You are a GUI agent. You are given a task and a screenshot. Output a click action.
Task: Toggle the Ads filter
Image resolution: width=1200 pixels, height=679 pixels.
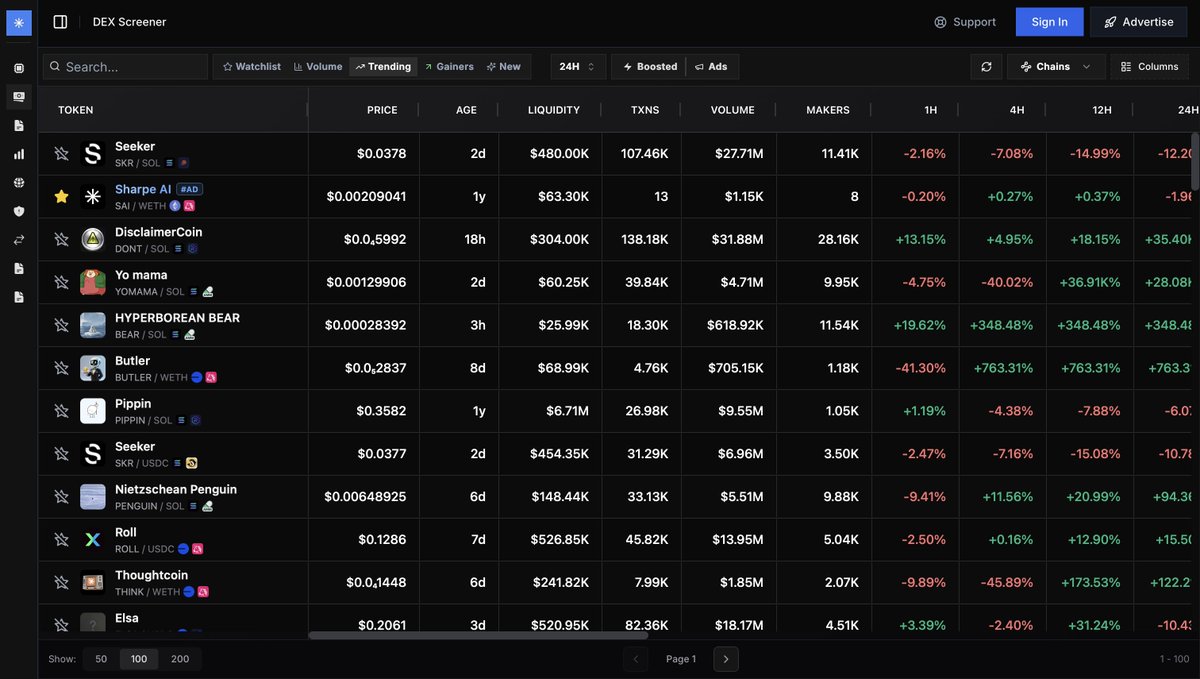[x=711, y=66]
